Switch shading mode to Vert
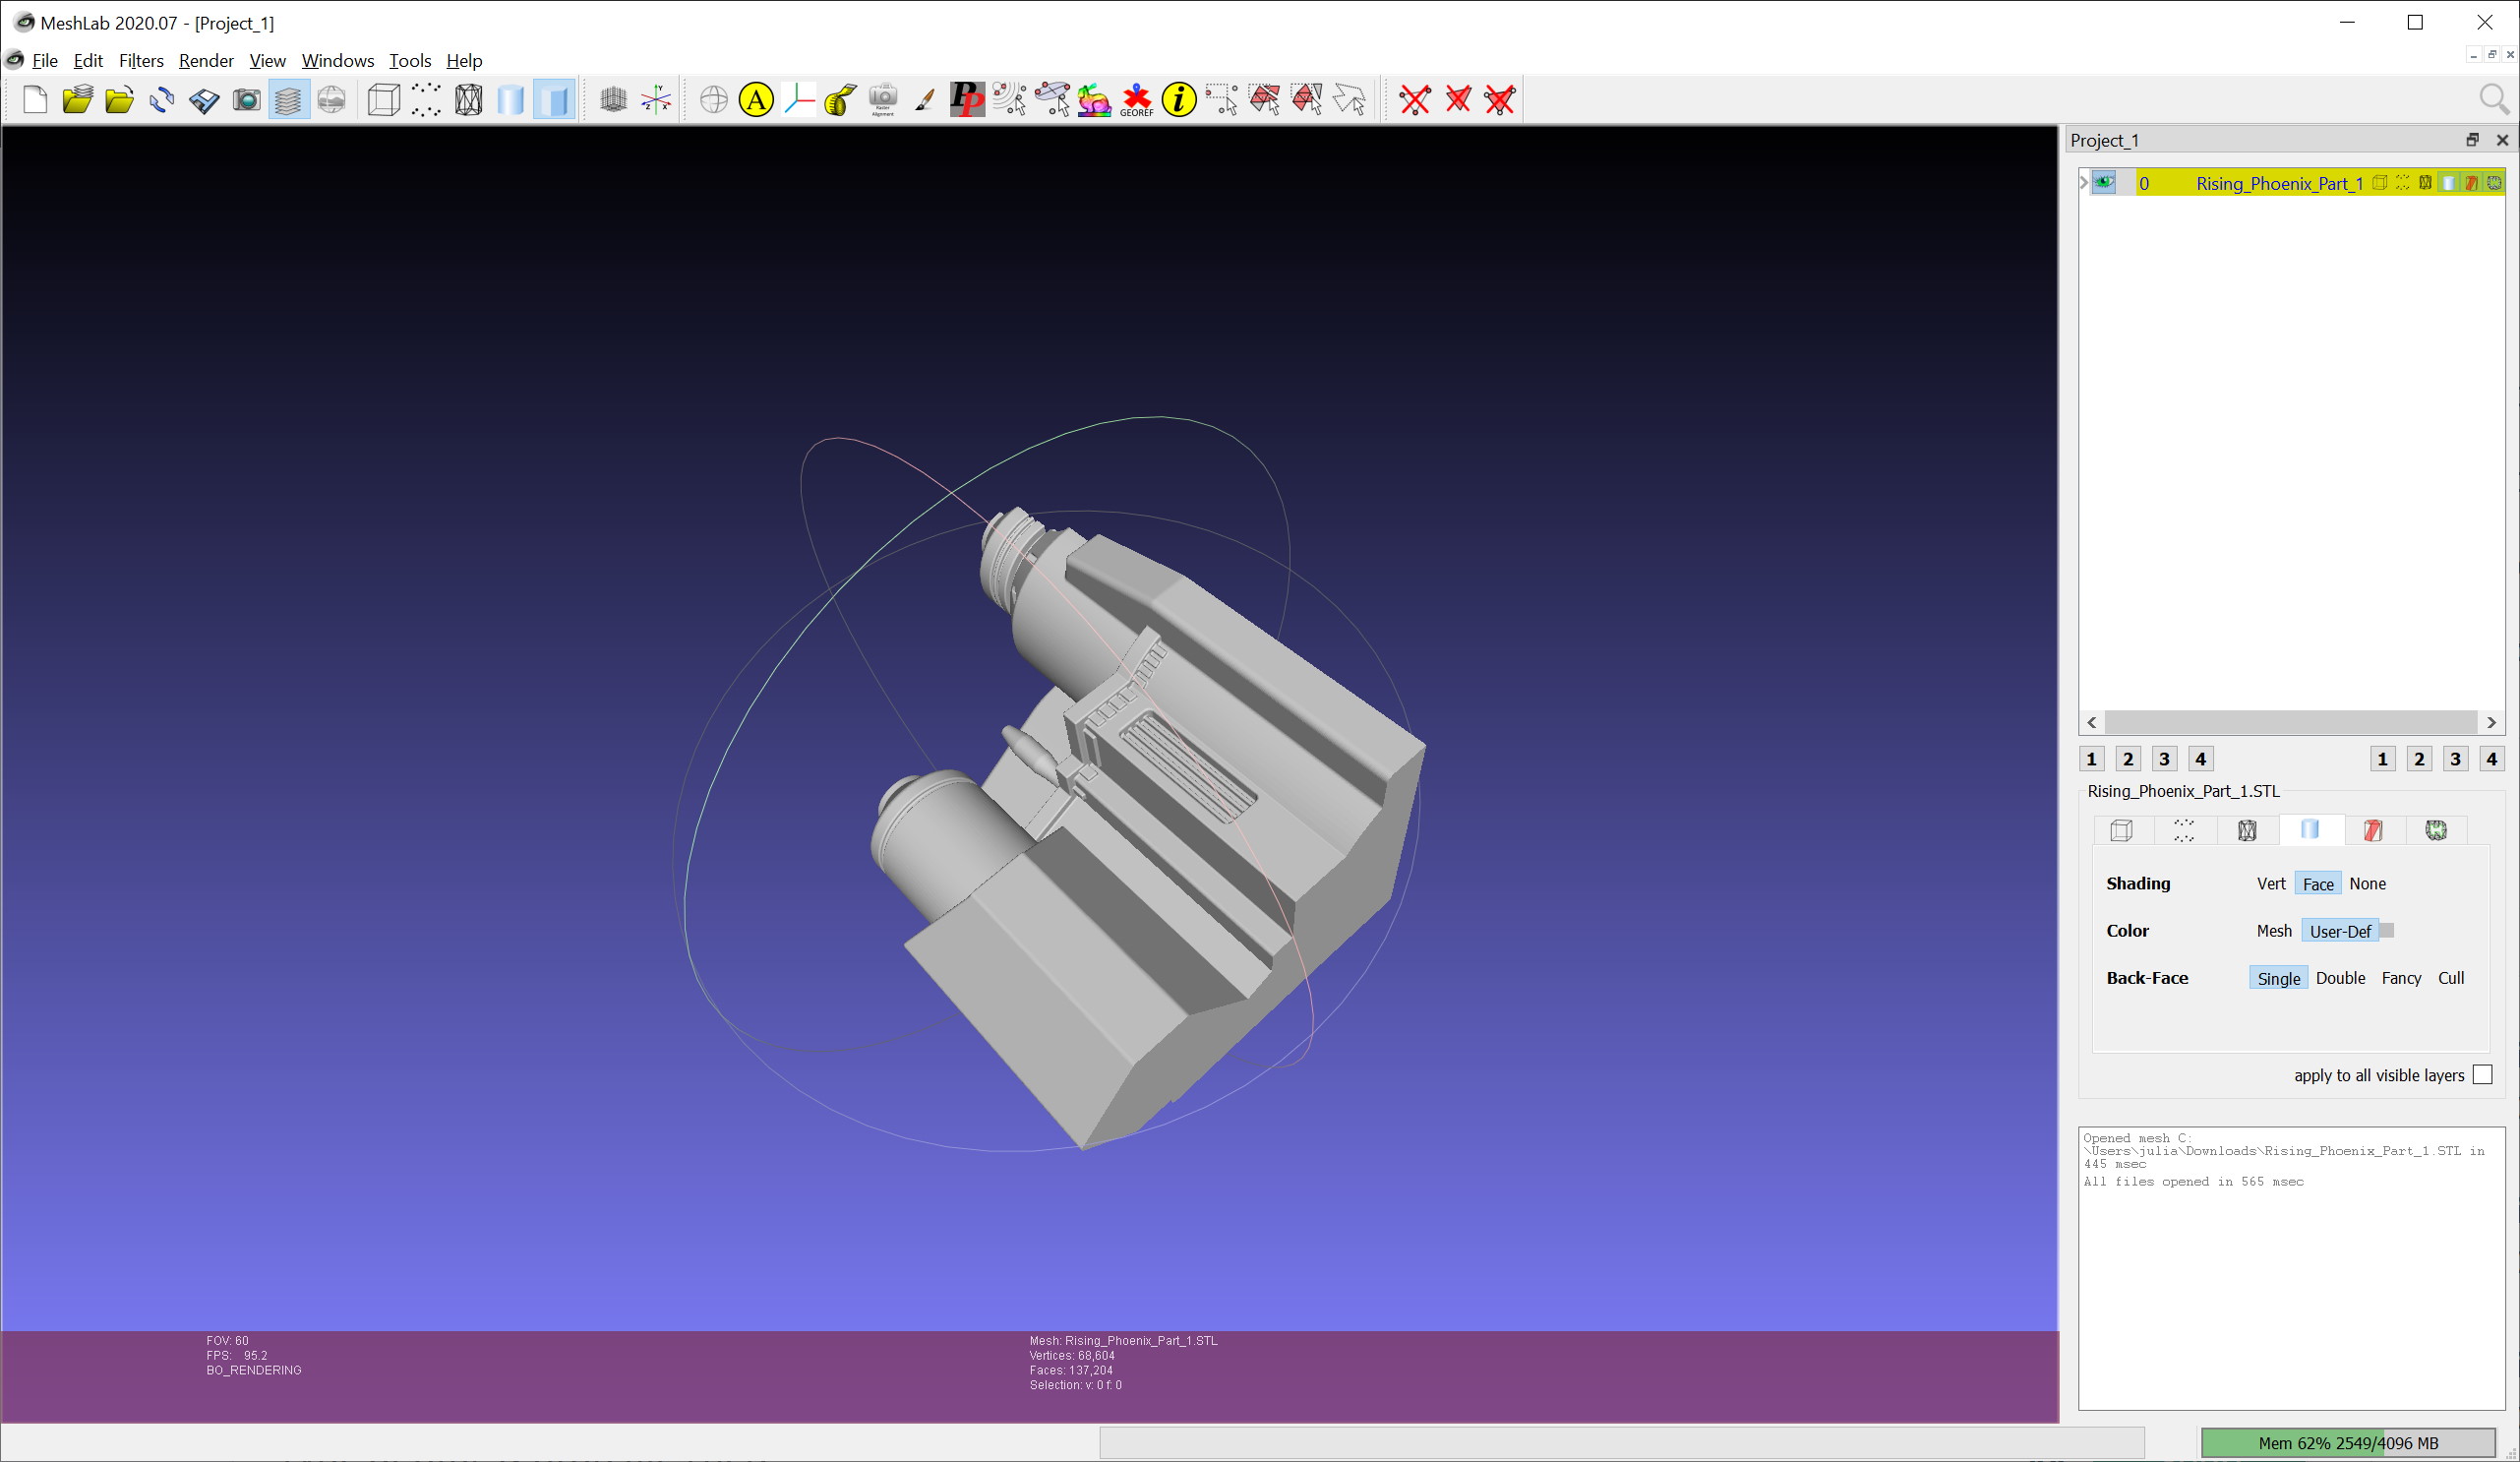 click(2272, 883)
